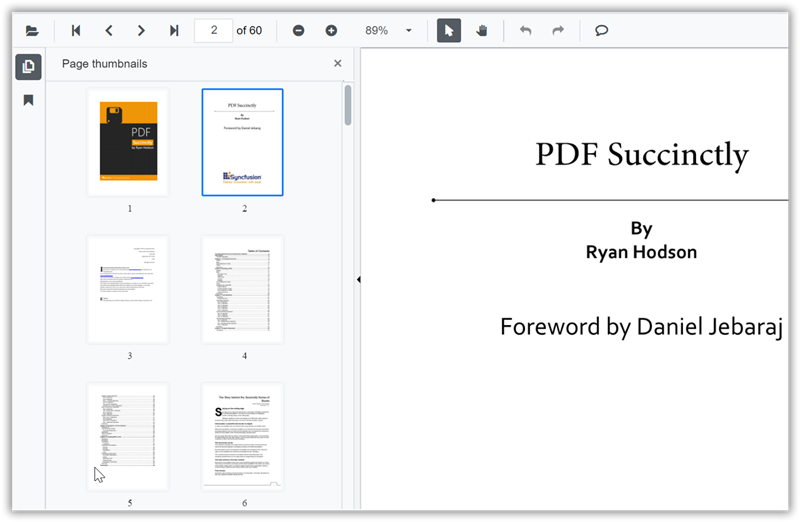Screen dimensions: 800x522
Task: Add a comment annotation
Action: coord(602,31)
